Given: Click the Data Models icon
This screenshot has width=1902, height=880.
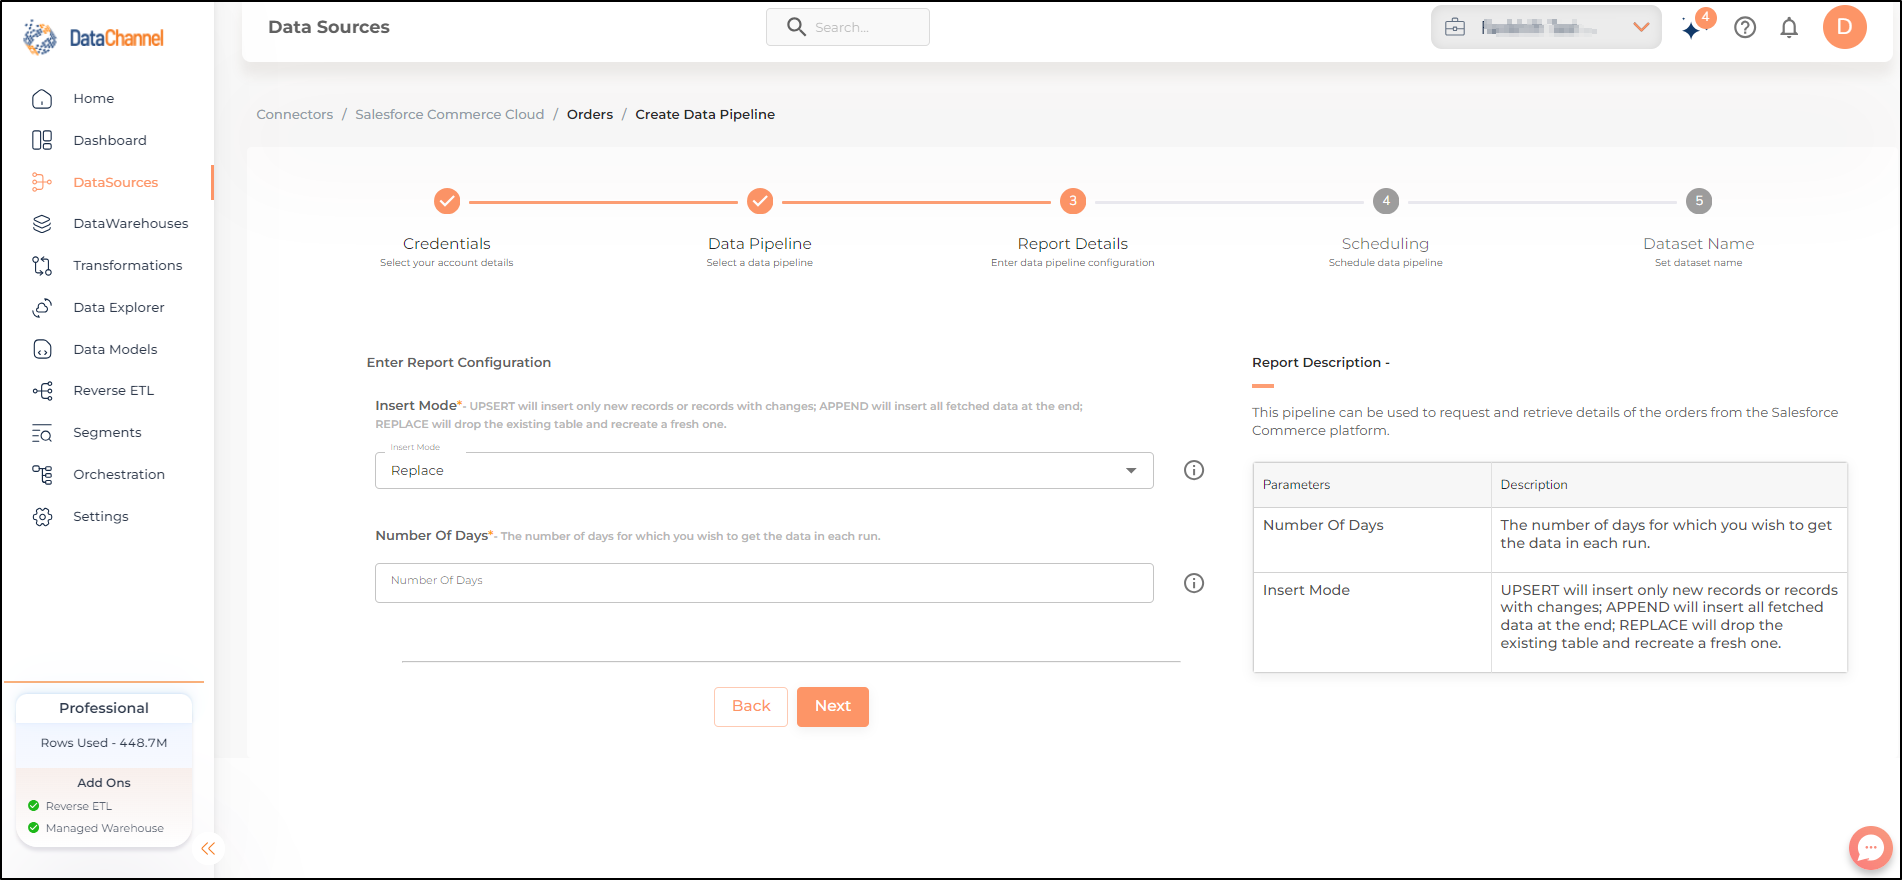Looking at the screenshot, I should 42,349.
